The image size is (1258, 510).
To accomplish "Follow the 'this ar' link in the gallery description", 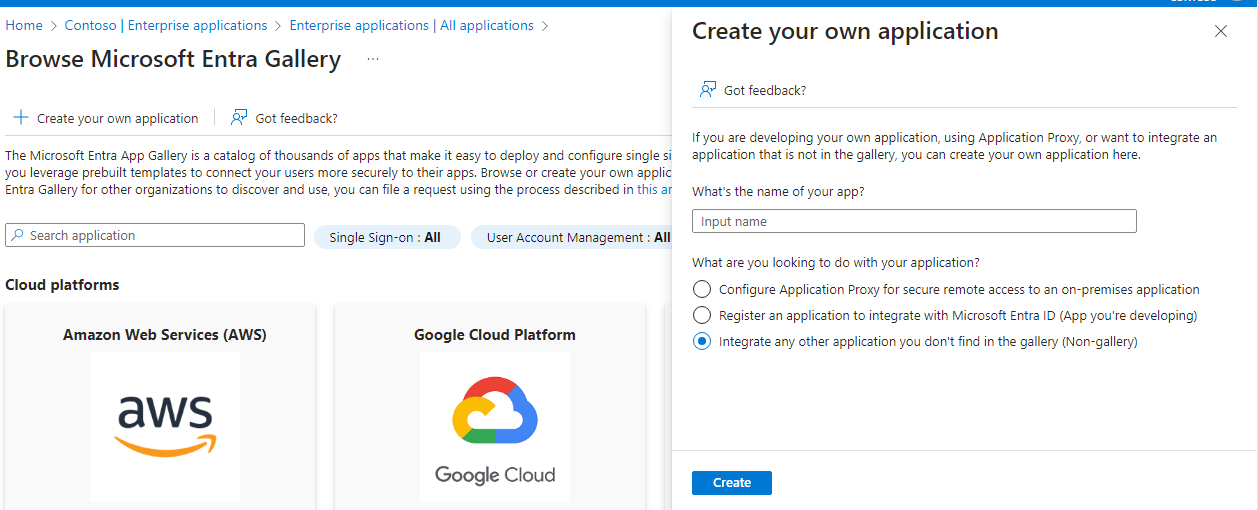I will (654, 189).
